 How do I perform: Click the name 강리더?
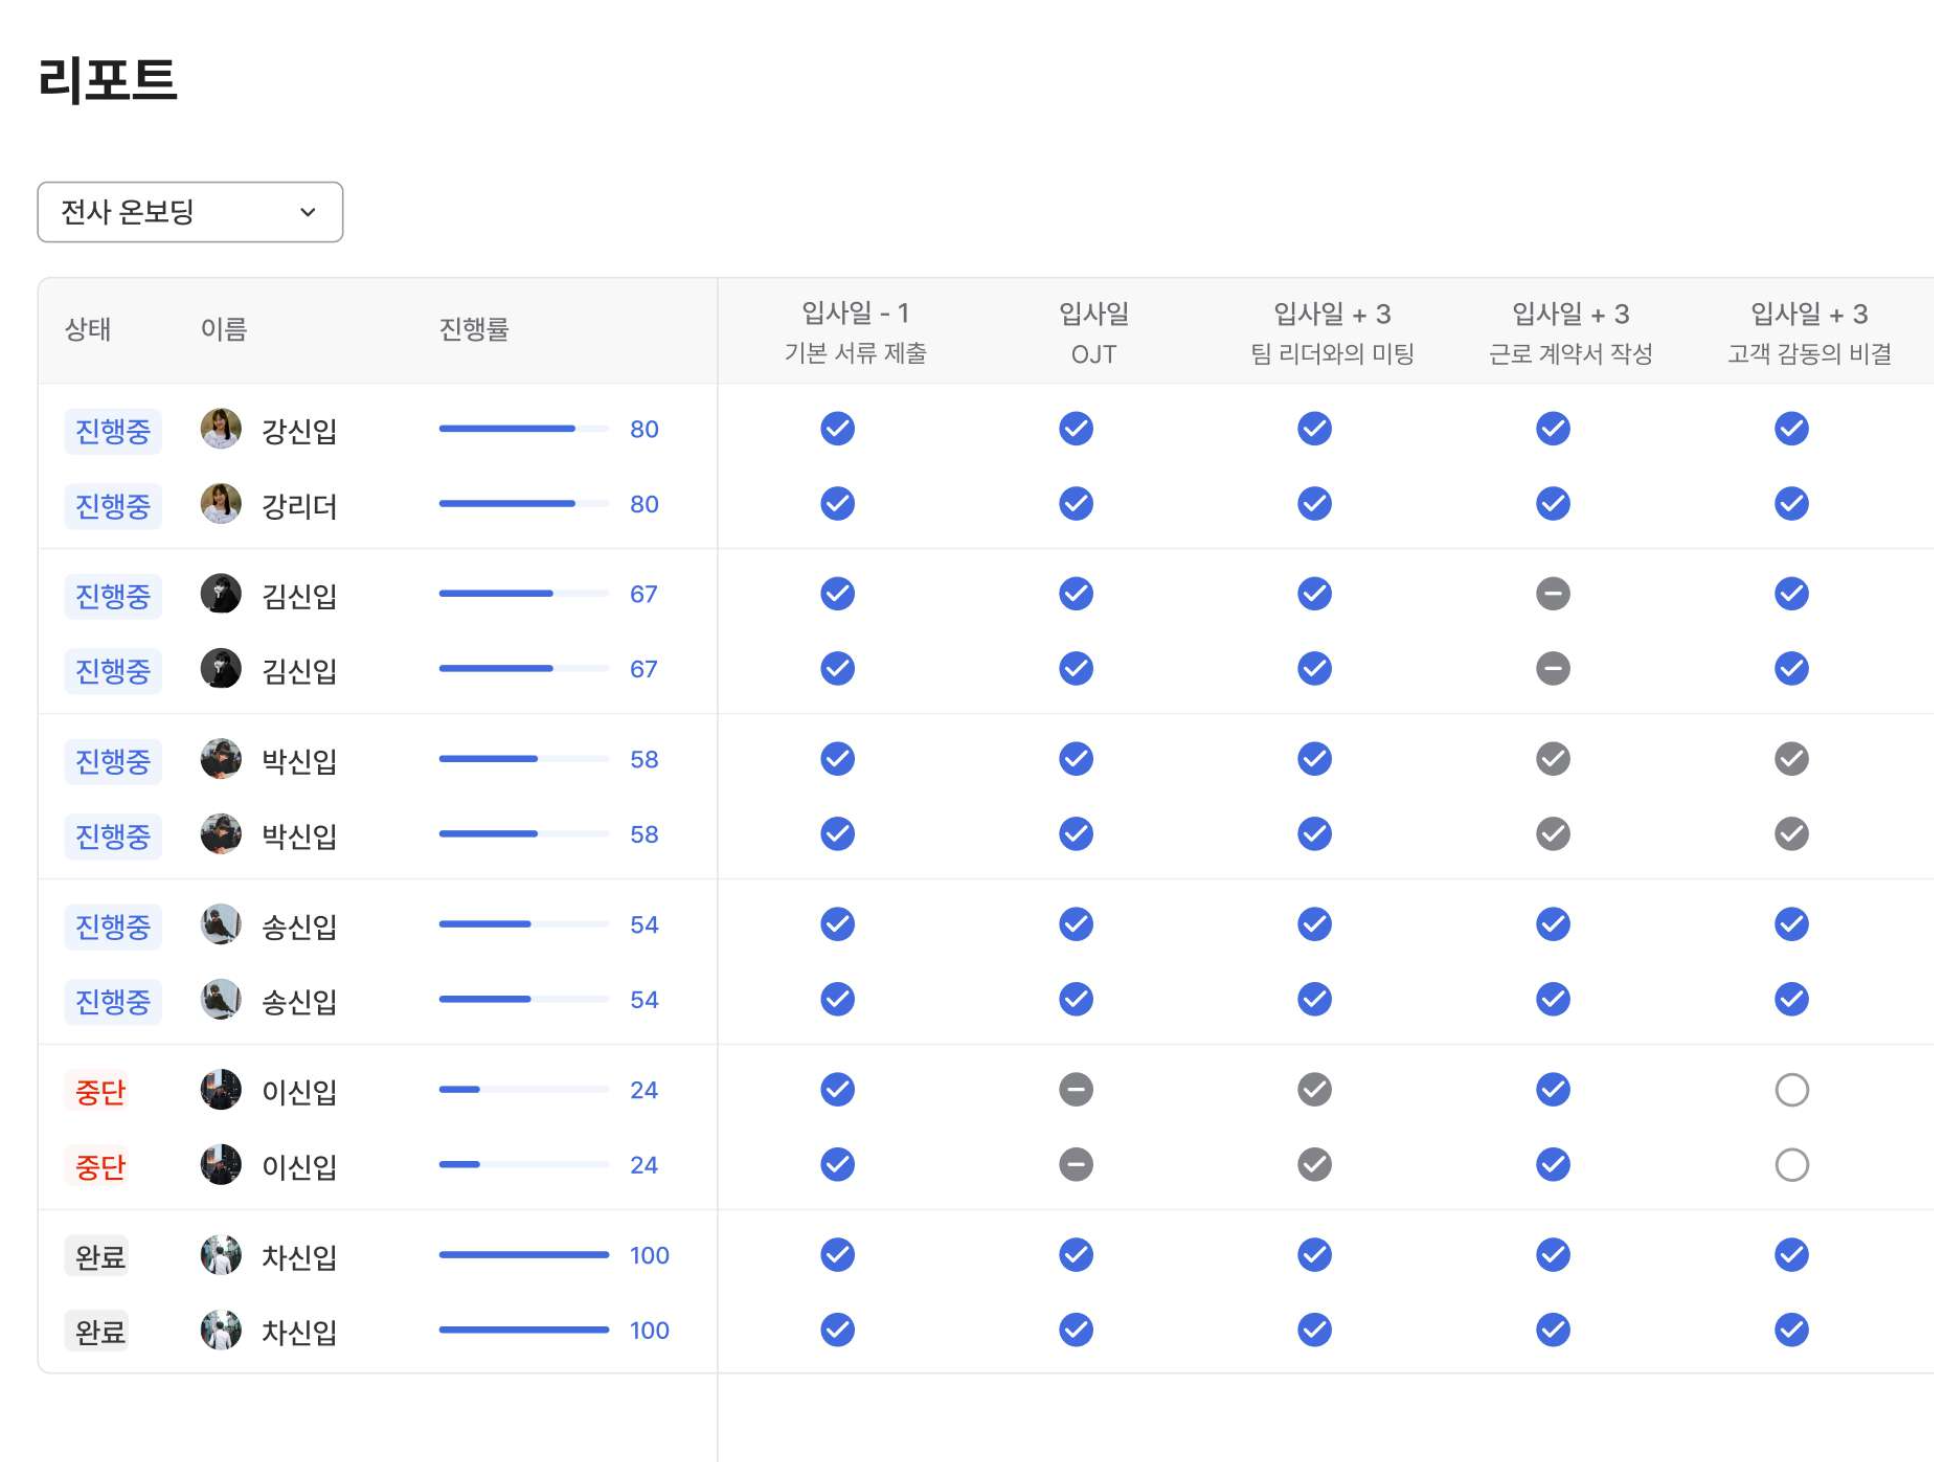click(298, 506)
